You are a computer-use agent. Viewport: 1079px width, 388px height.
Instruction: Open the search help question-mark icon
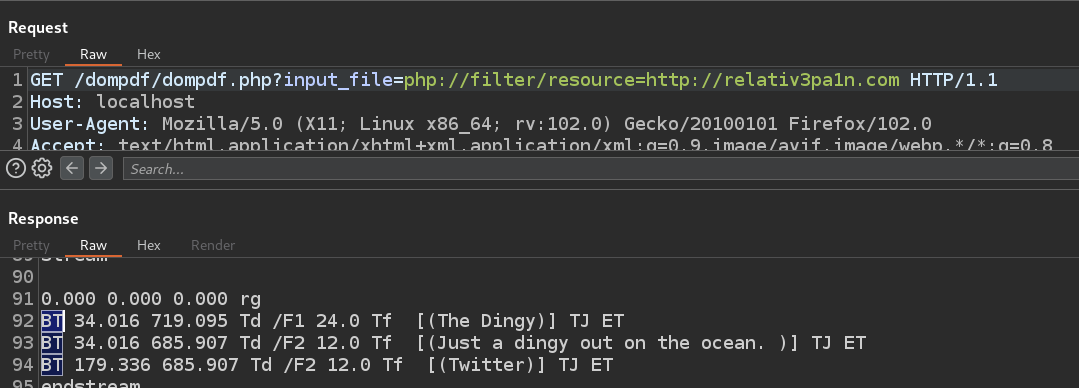[x=16, y=169]
